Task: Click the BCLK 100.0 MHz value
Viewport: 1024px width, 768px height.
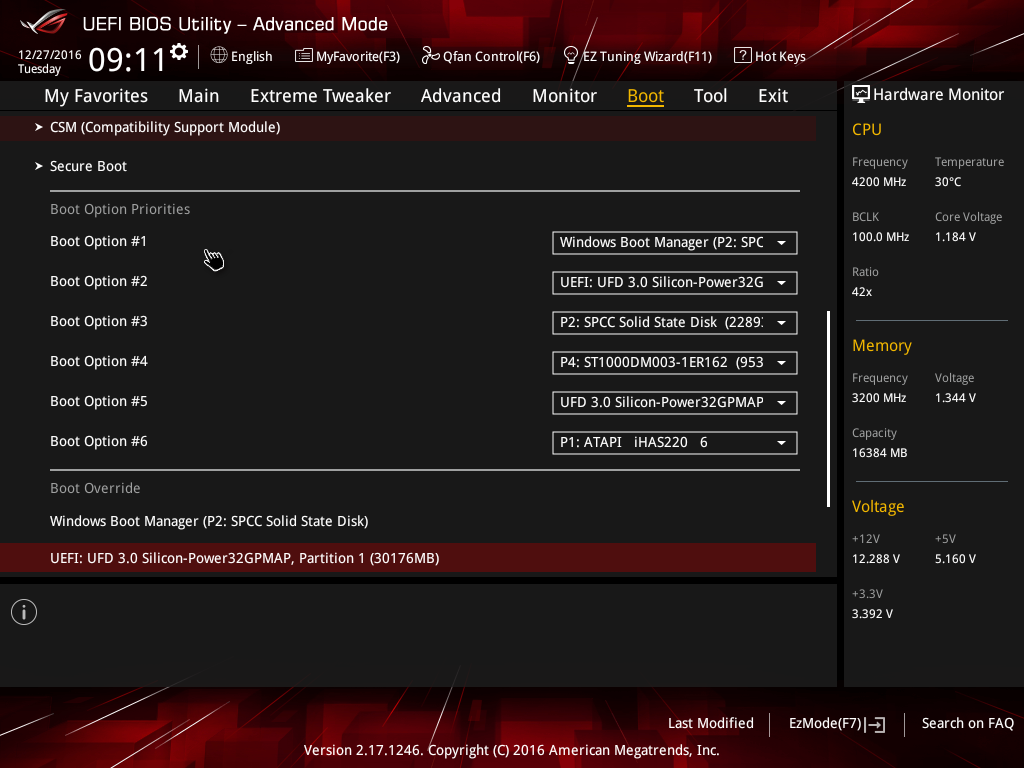Action: click(x=880, y=237)
